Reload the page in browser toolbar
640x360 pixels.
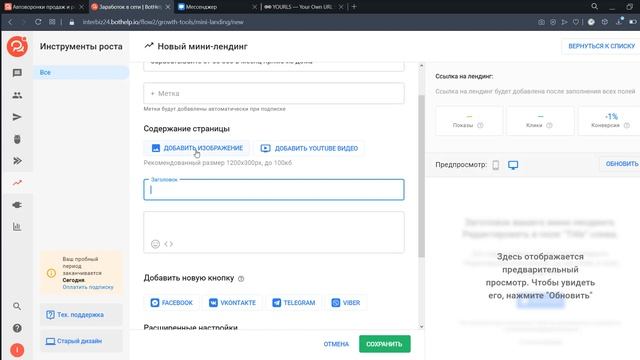38,22
